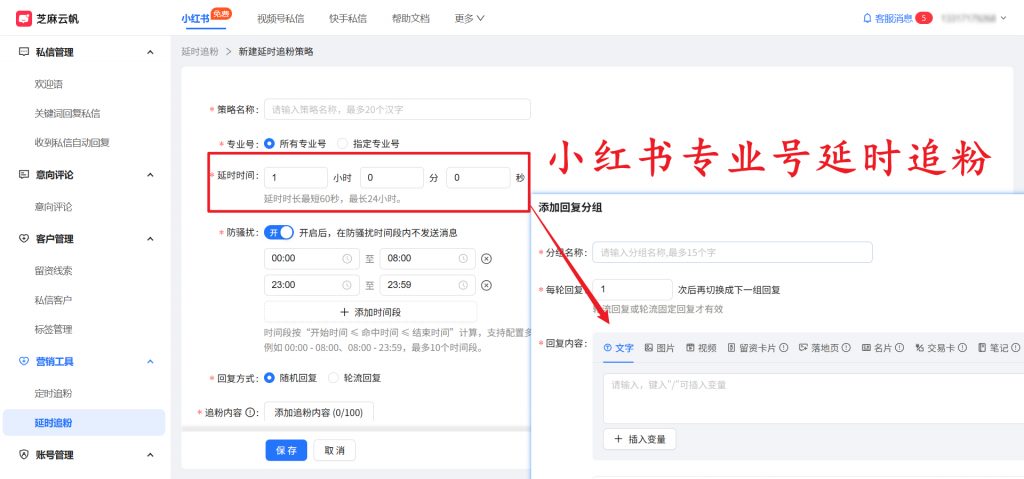This screenshot has height=479, width=1024.
Task: Remove the 23:00 至 23:59 time range
Action: (x=486, y=286)
